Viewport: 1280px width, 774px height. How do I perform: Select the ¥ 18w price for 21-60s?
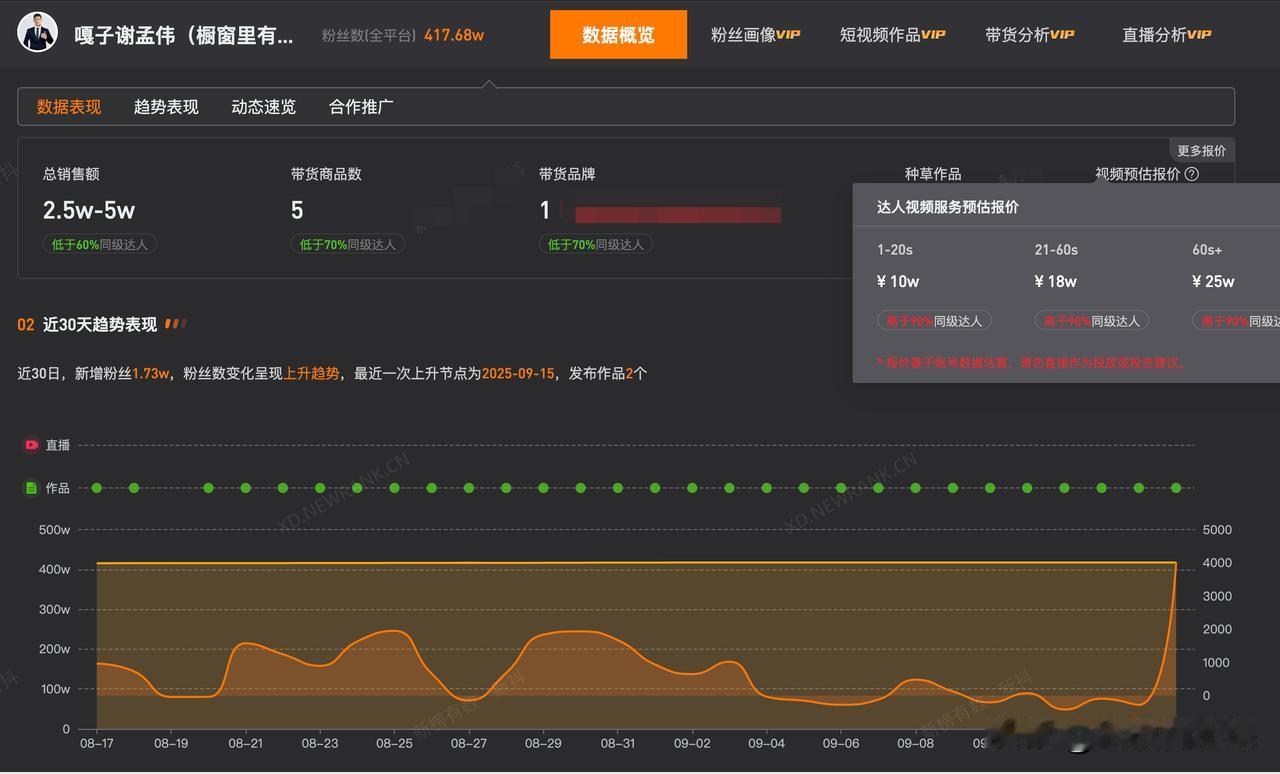pos(1056,282)
